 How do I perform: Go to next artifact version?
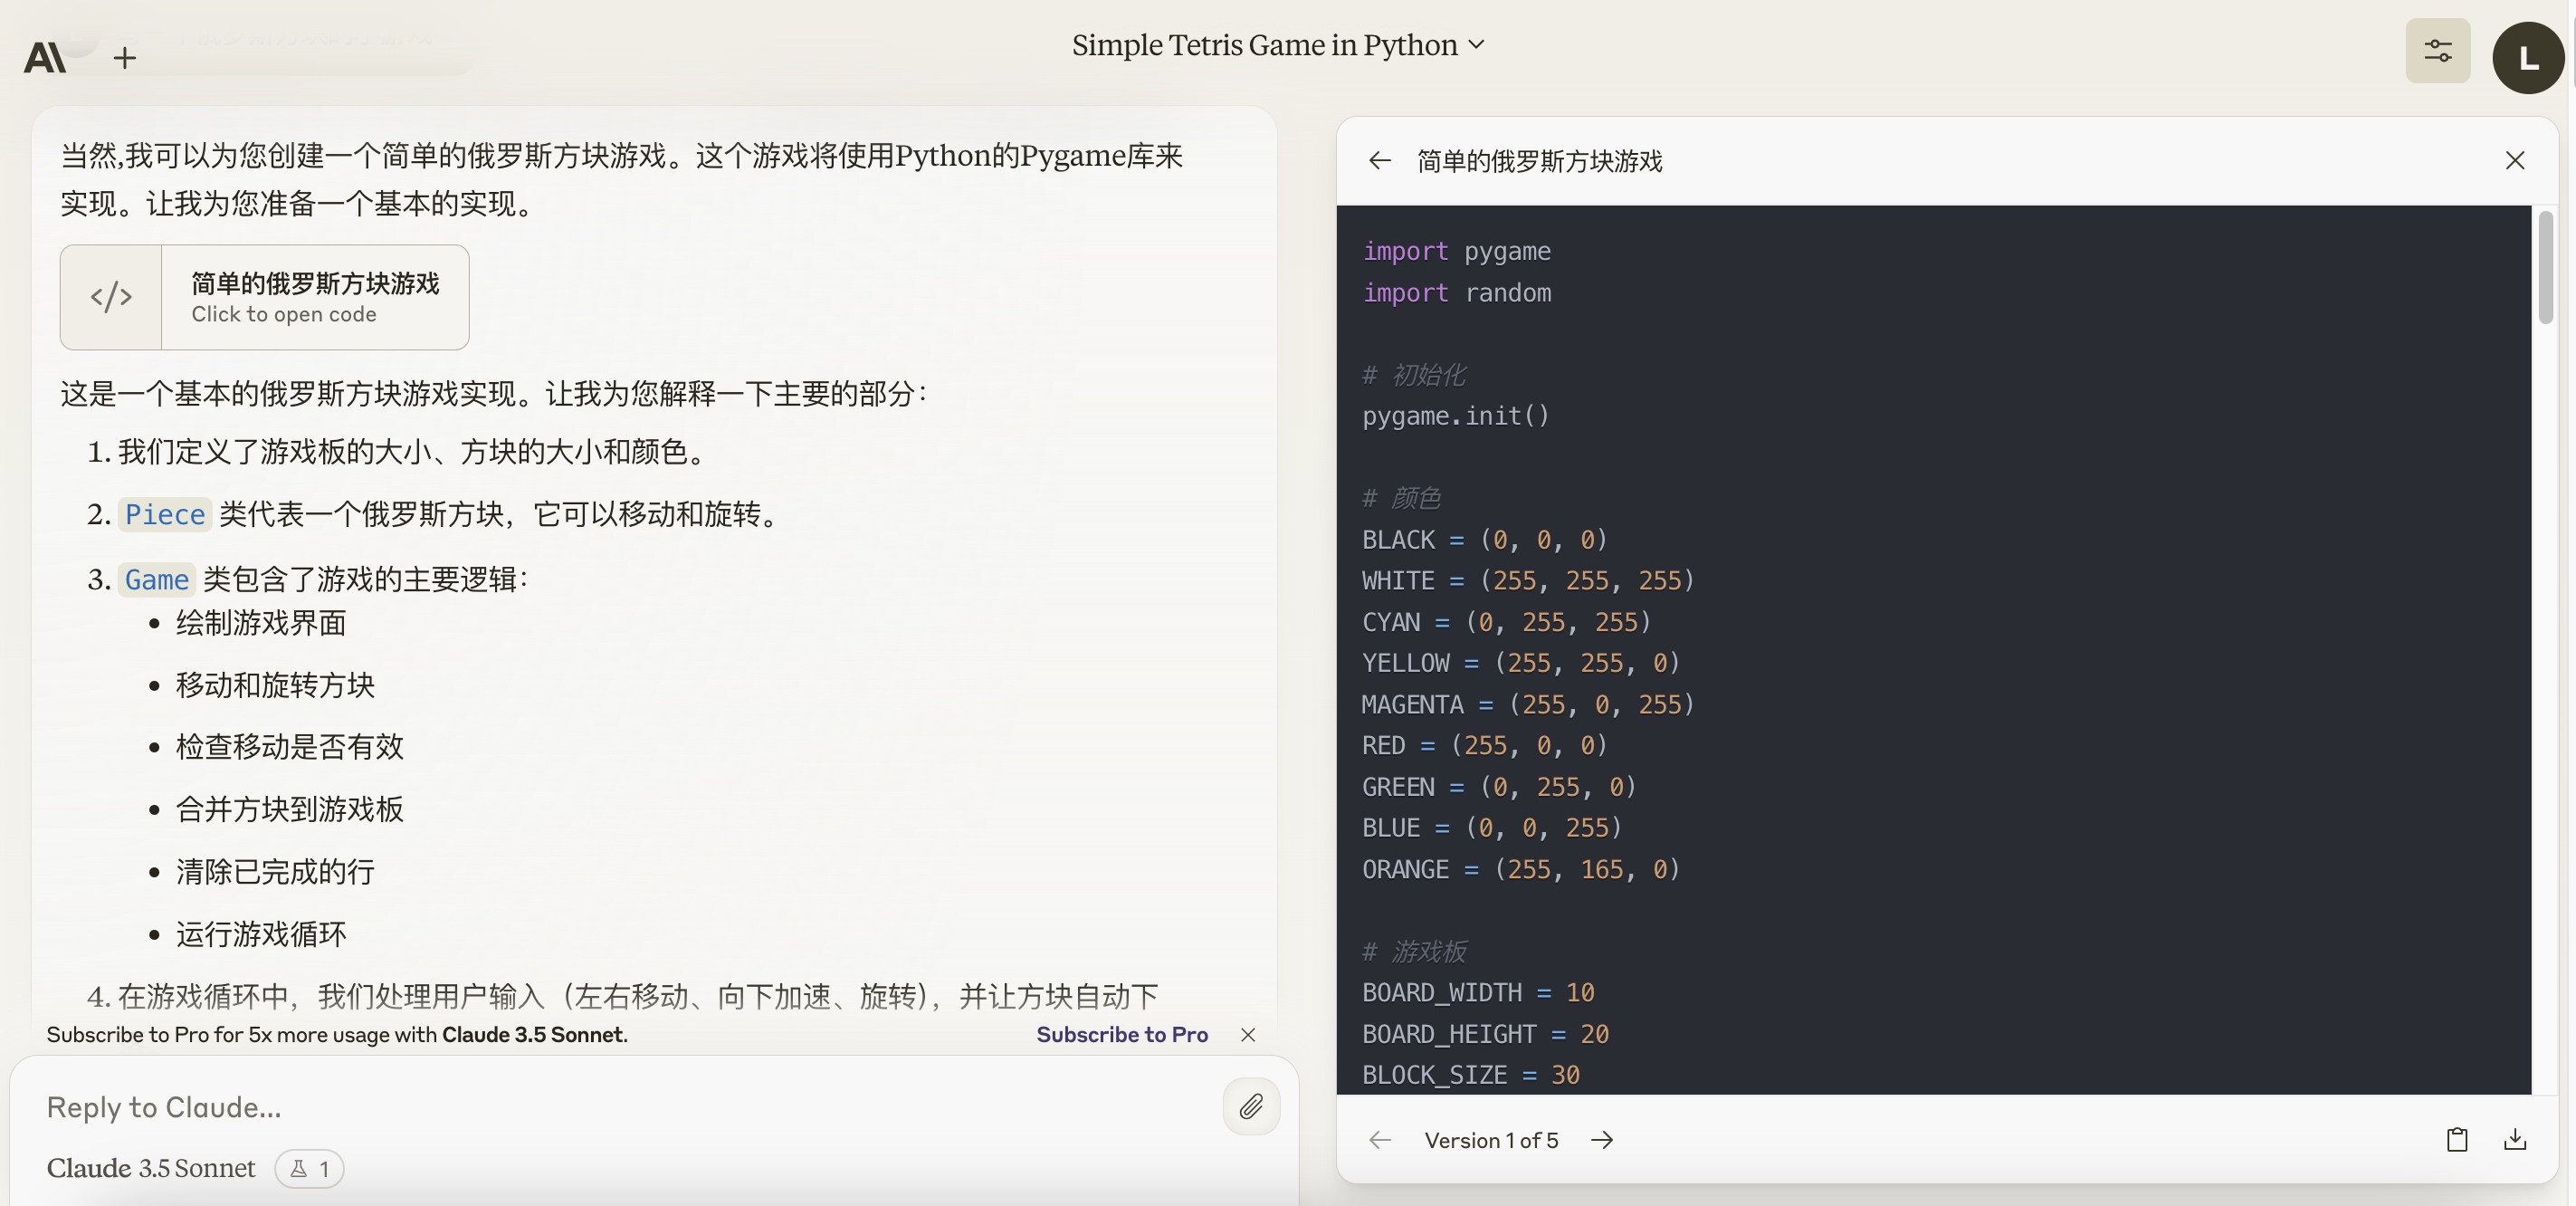tap(1602, 1140)
